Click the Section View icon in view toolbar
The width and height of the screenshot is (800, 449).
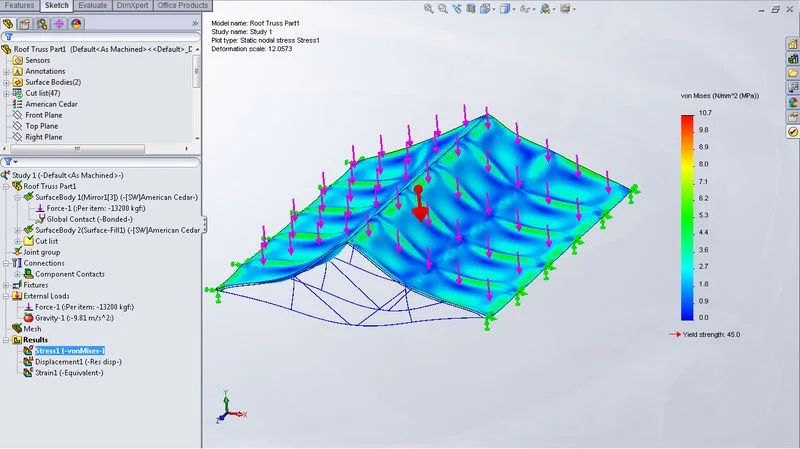click(x=471, y=8)
